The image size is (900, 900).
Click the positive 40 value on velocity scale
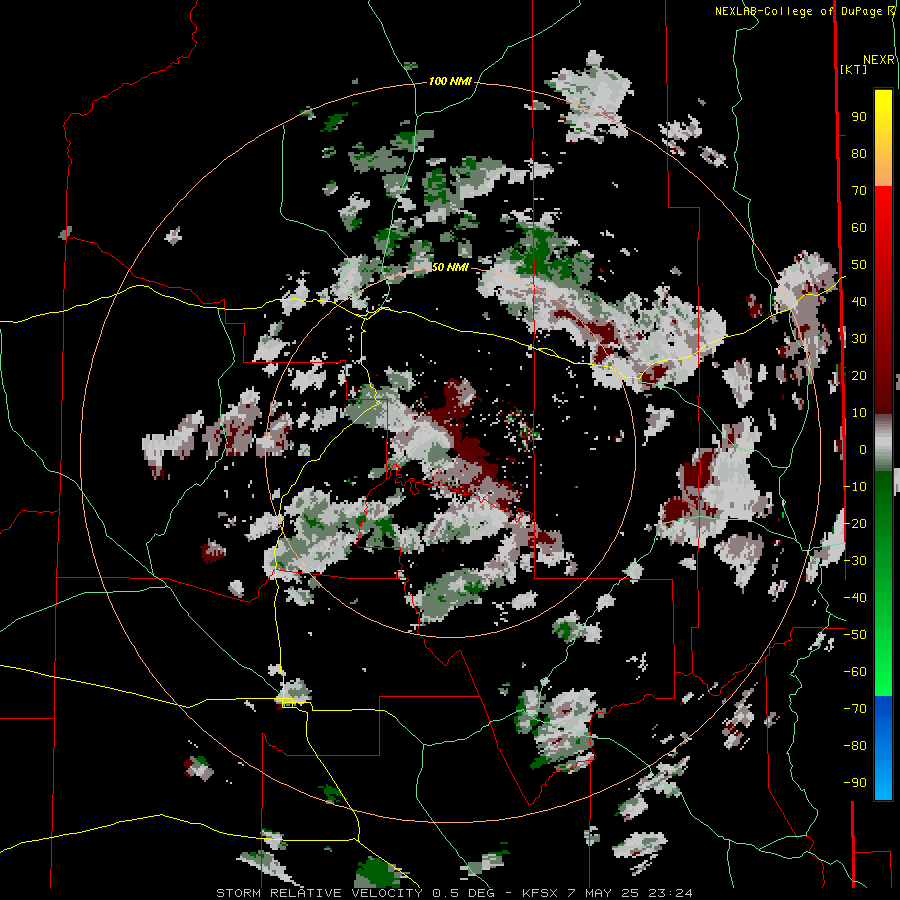859,301
